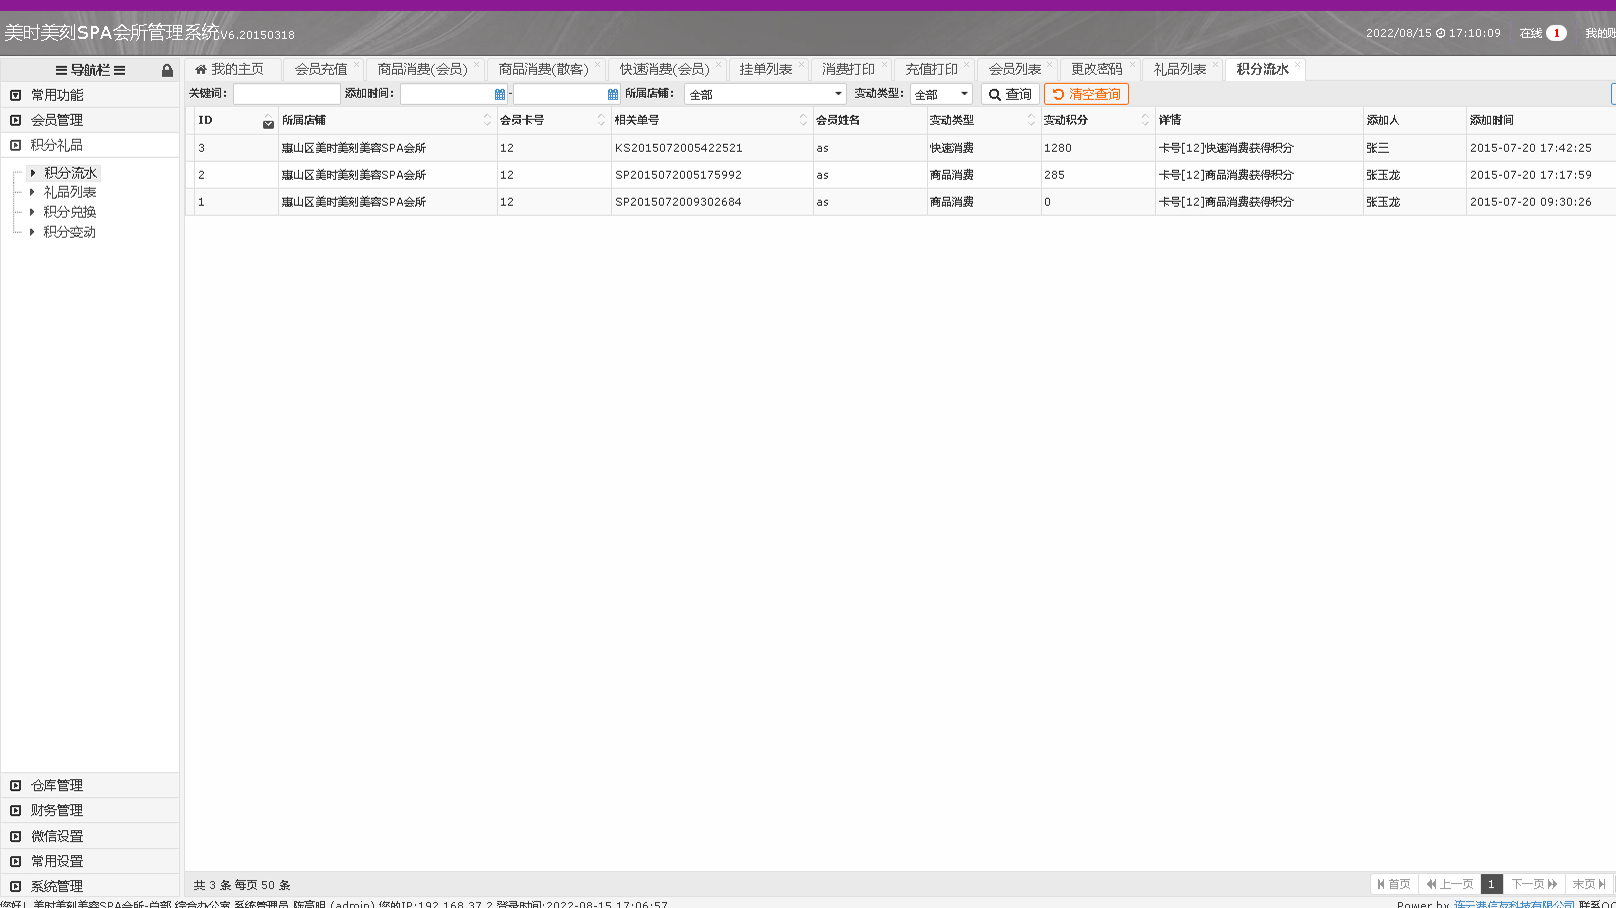Go to the 下一页 next page
1616x908 pixels.
[x=1533, y=884]
